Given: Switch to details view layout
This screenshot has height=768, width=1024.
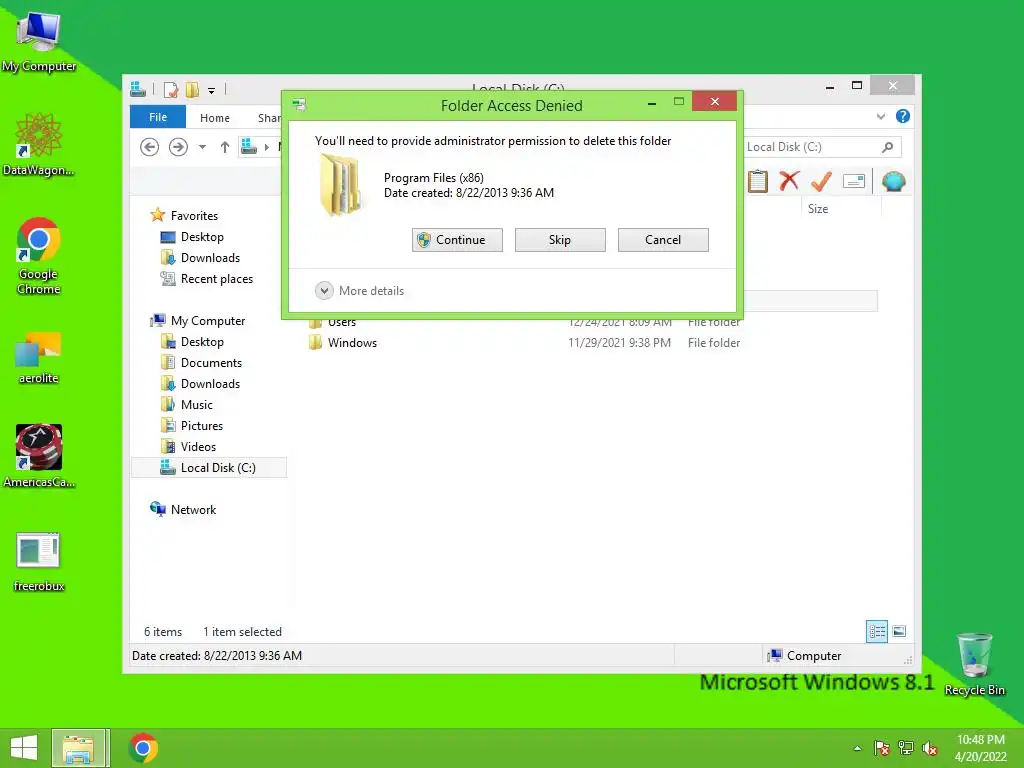Looking at the screenshot, I should click(876, 631).
